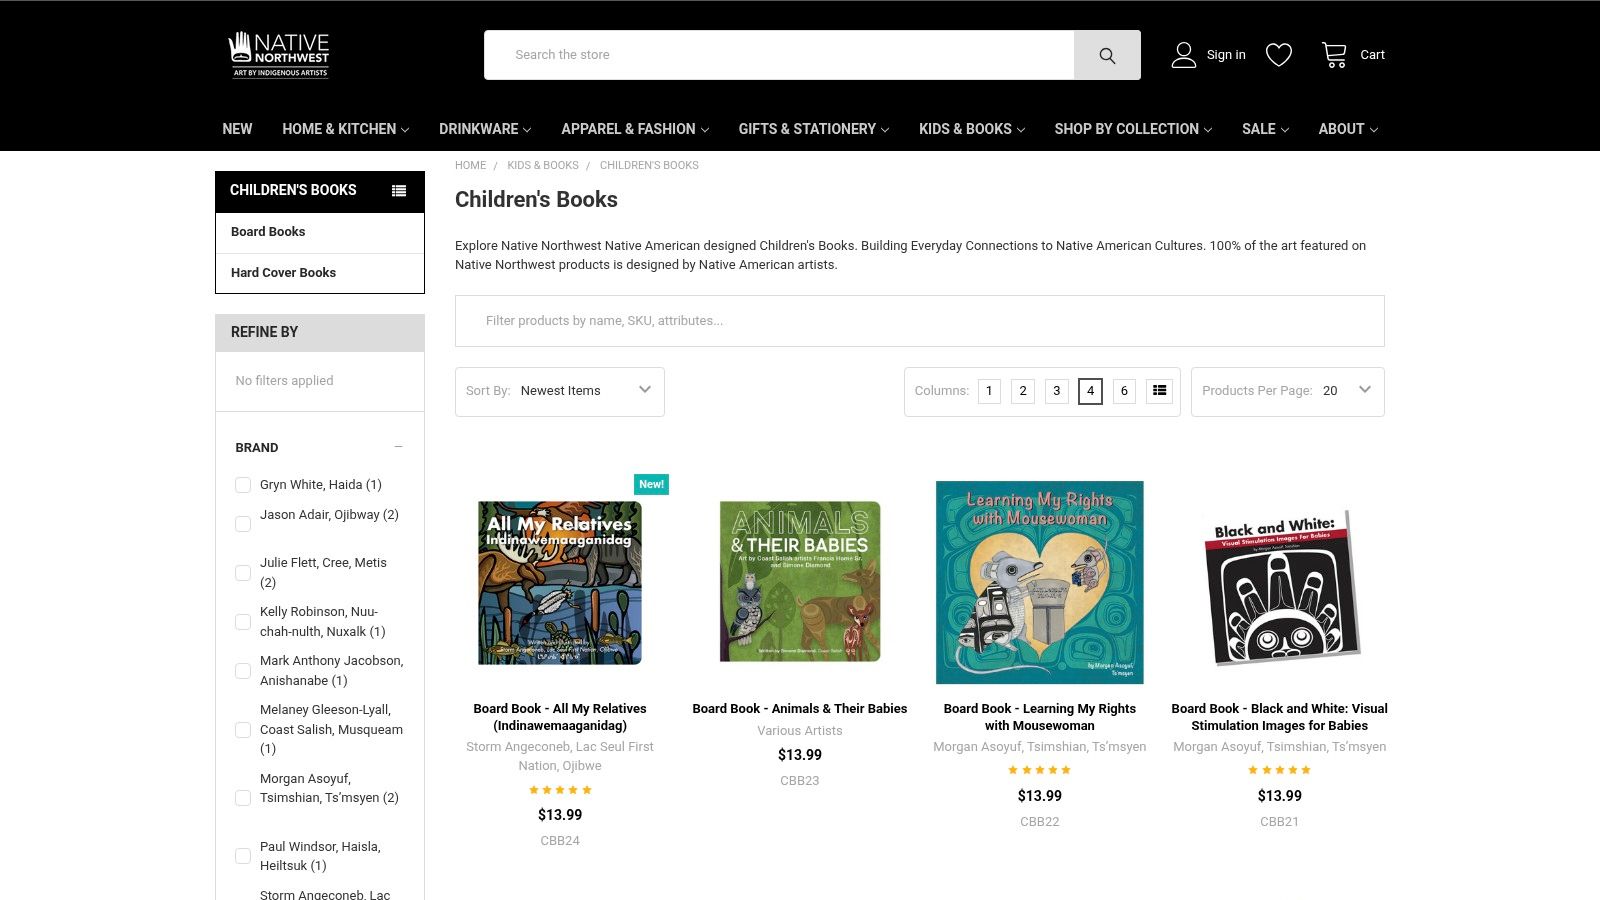
Task: Click star rating under Learning My Rights
Action: pyautogui.click(x=1040, y=770)
